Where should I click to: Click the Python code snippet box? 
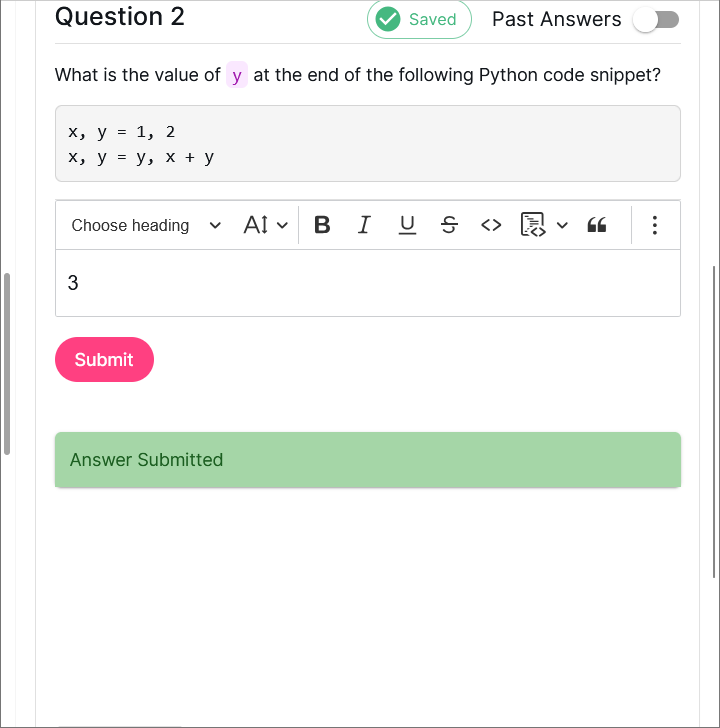368,144
